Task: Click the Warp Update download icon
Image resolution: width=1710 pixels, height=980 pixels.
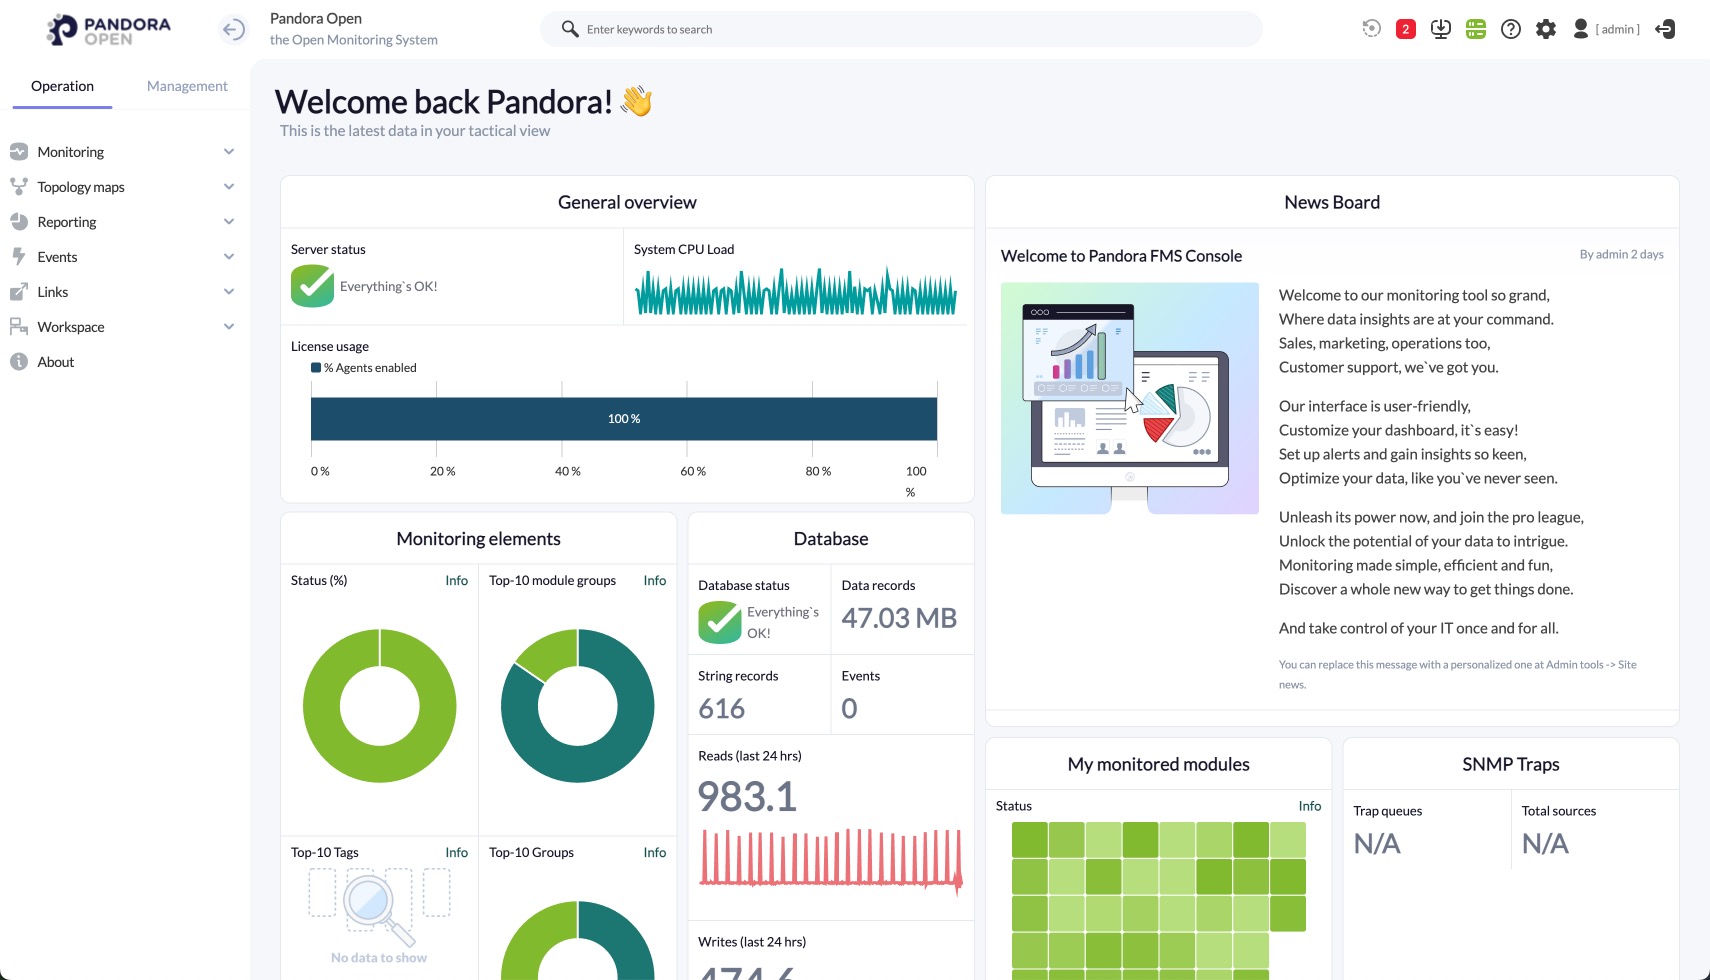Action: pos(1440,29)
